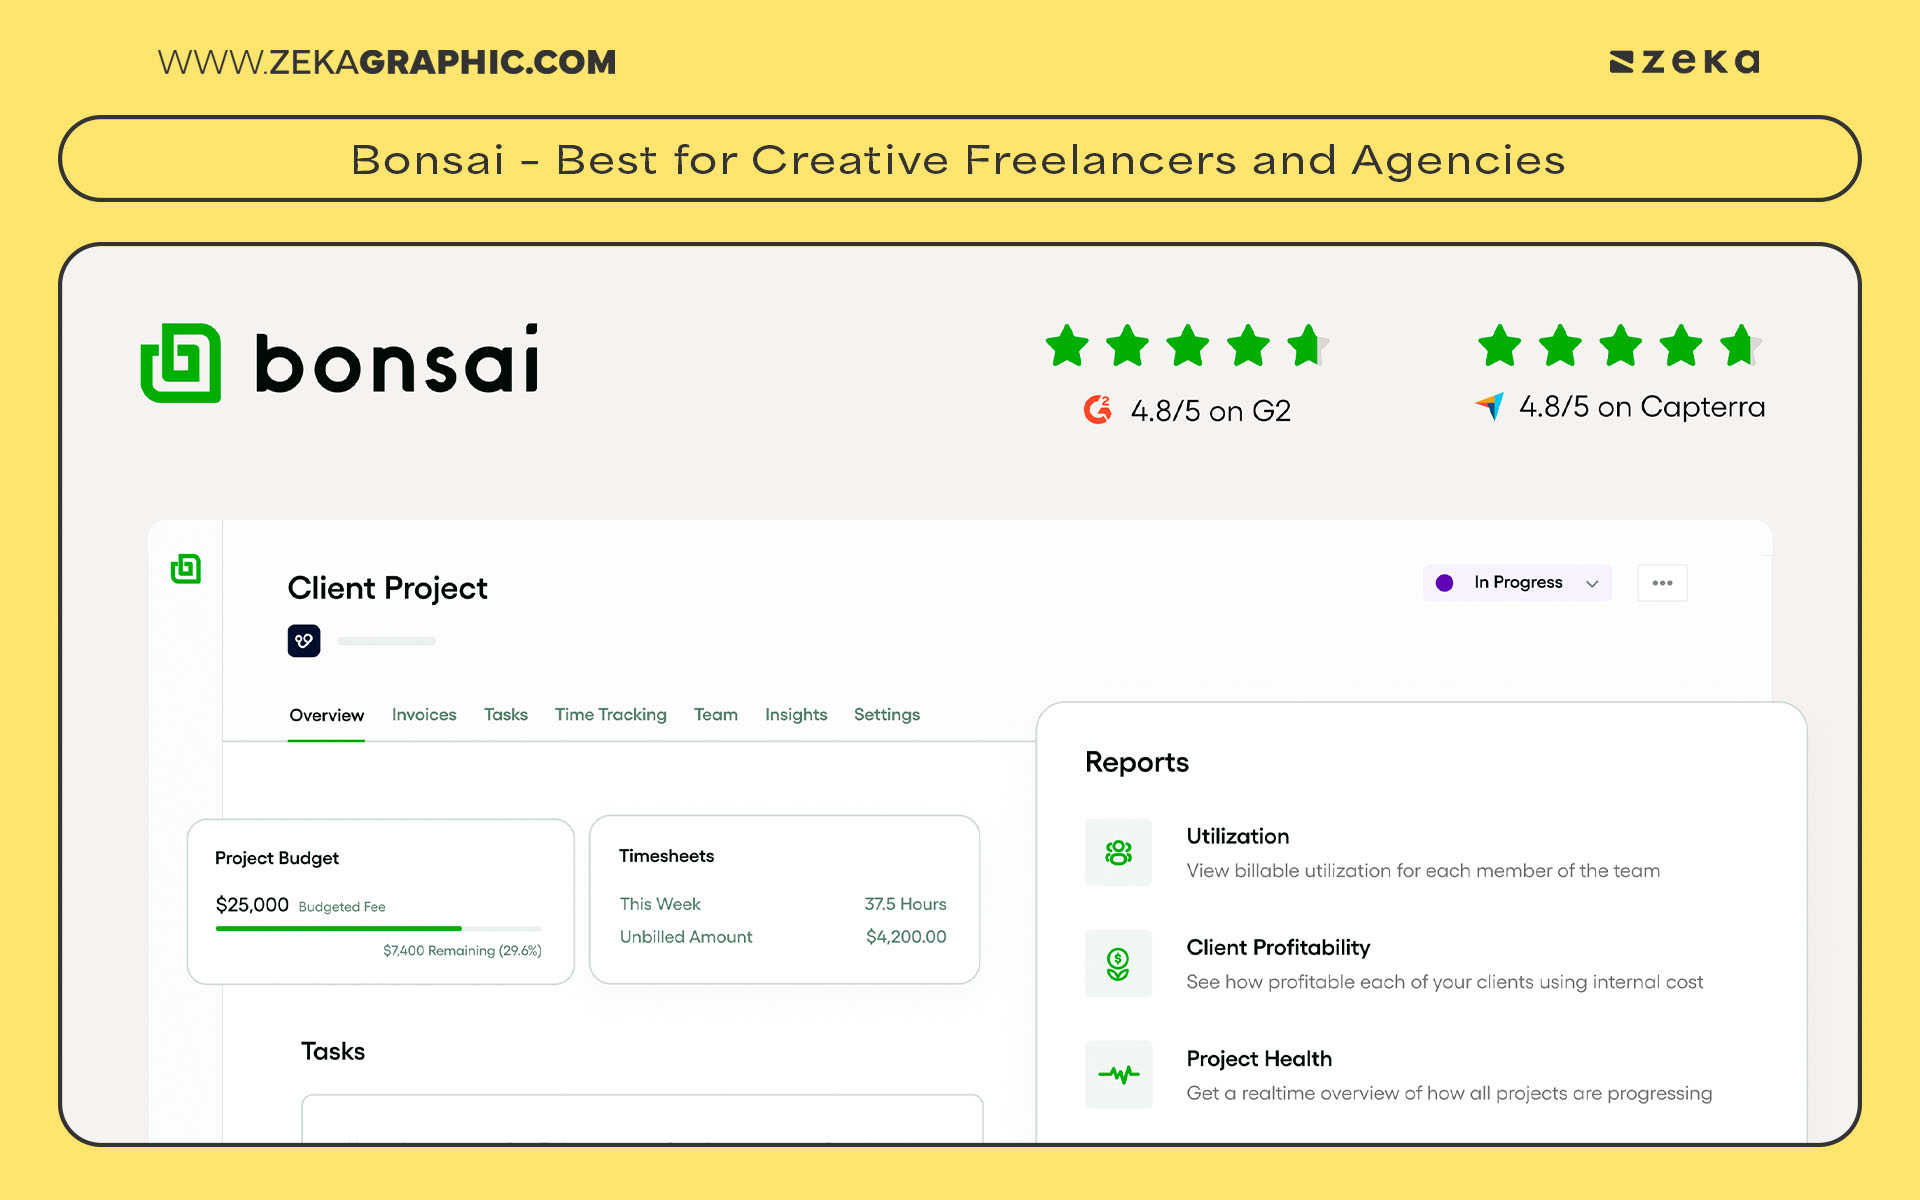The height and width of the screenshot is (1200, 1920).
Task: Expand the Reports panel
Action: (1136, 762)
